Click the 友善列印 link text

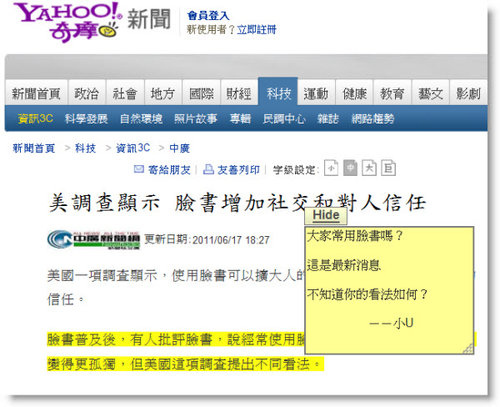point(238,170)
